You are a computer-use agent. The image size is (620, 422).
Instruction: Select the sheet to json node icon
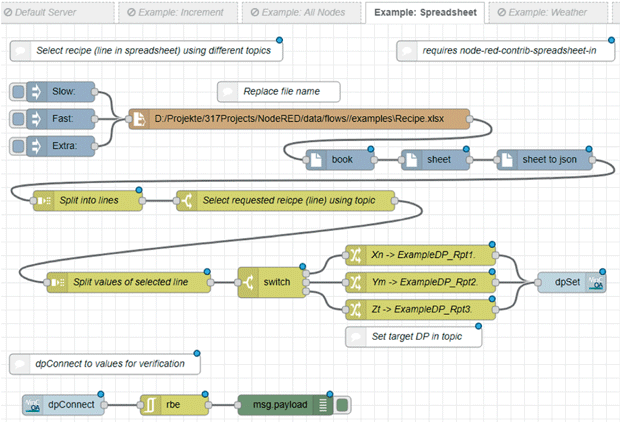(507, 160)
